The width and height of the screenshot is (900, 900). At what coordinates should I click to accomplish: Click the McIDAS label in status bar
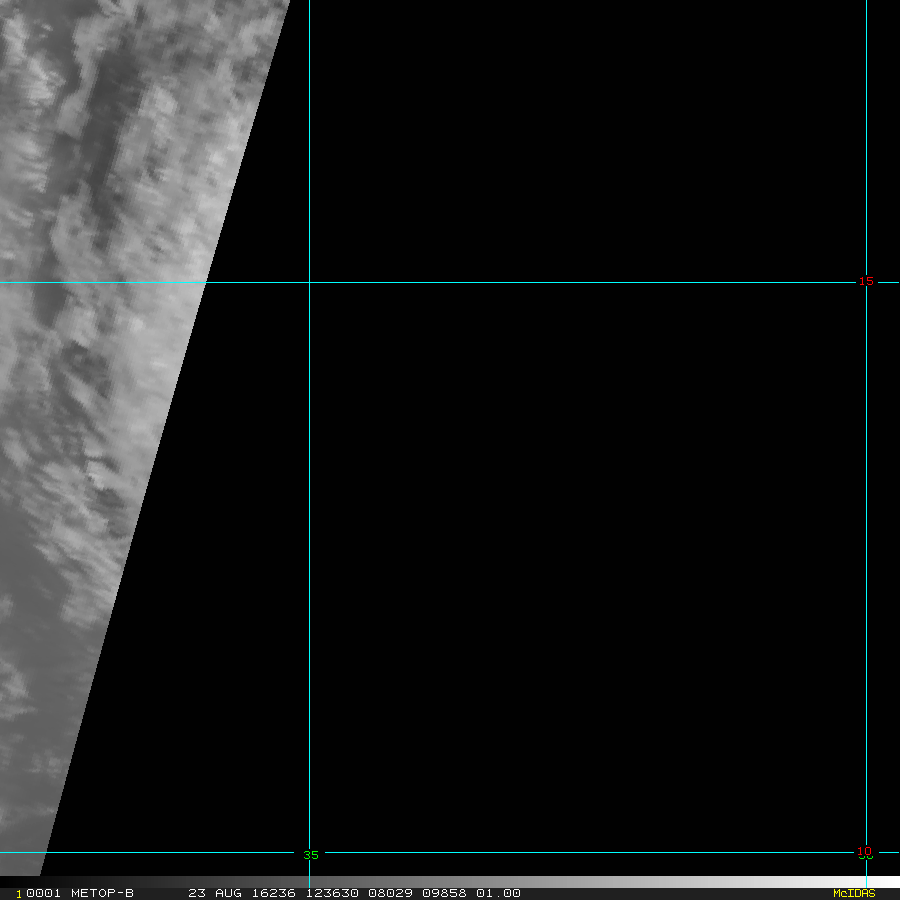pyautogui.click(x=853, y=893)
